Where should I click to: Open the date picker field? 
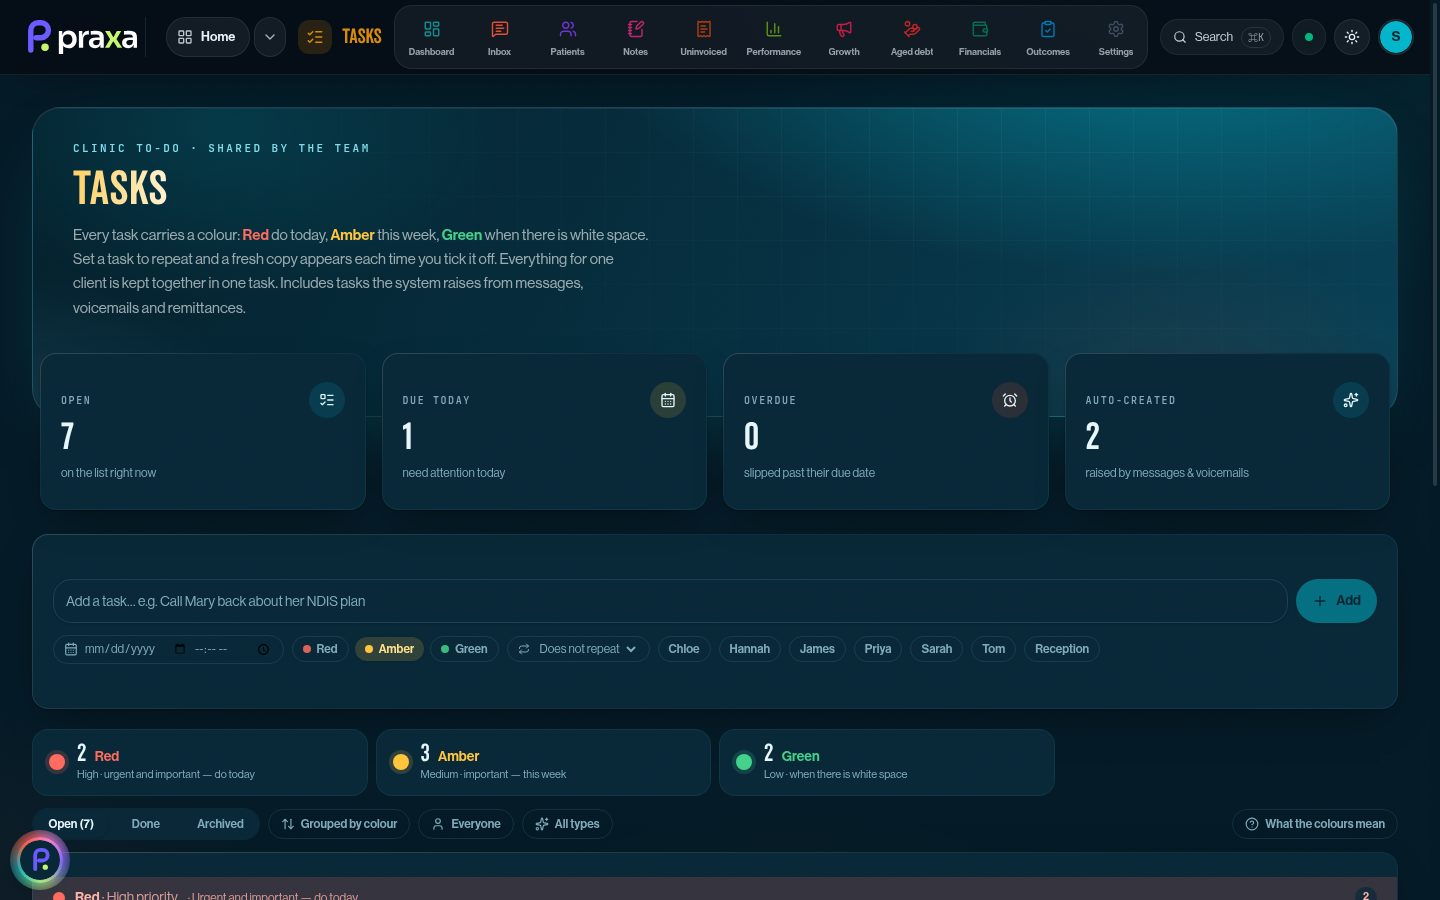pyautogui.click(x=168, y=649)
